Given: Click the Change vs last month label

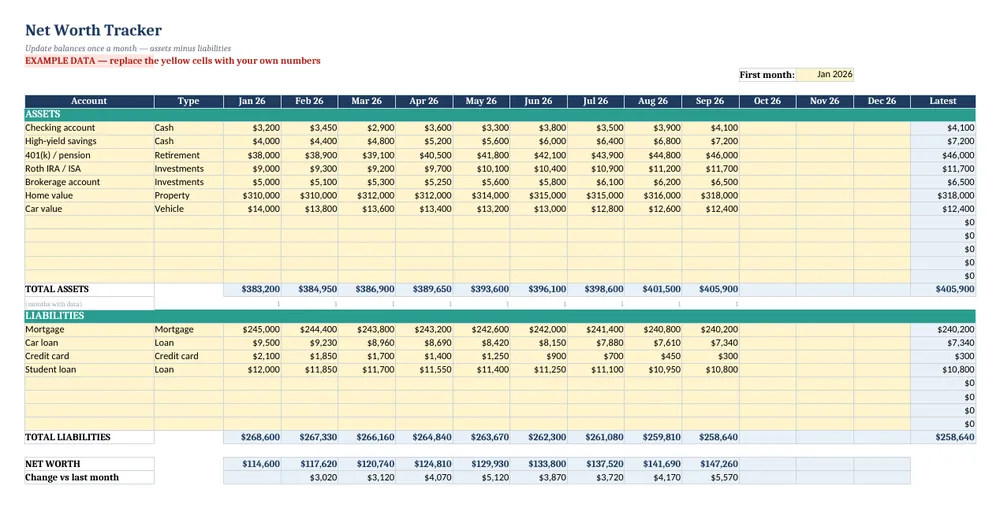Looking at the screenshot, I should coord(89,477).
